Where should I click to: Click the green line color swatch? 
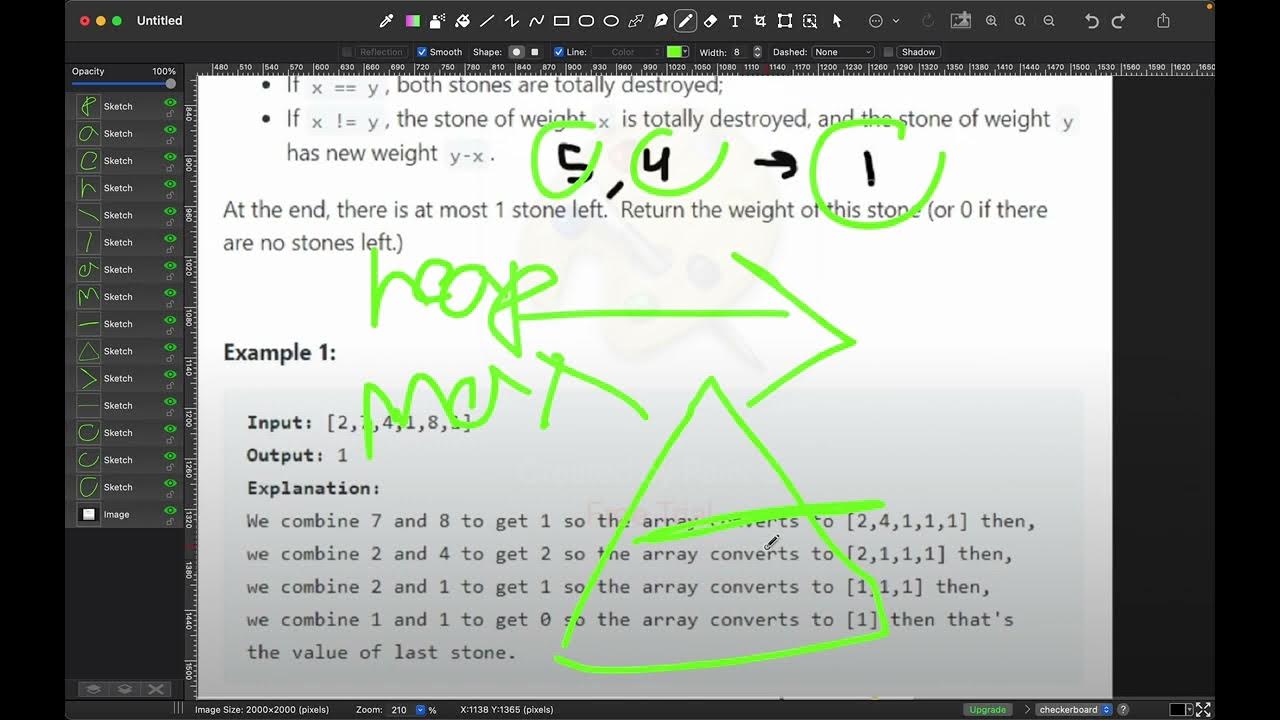[674, 52]
